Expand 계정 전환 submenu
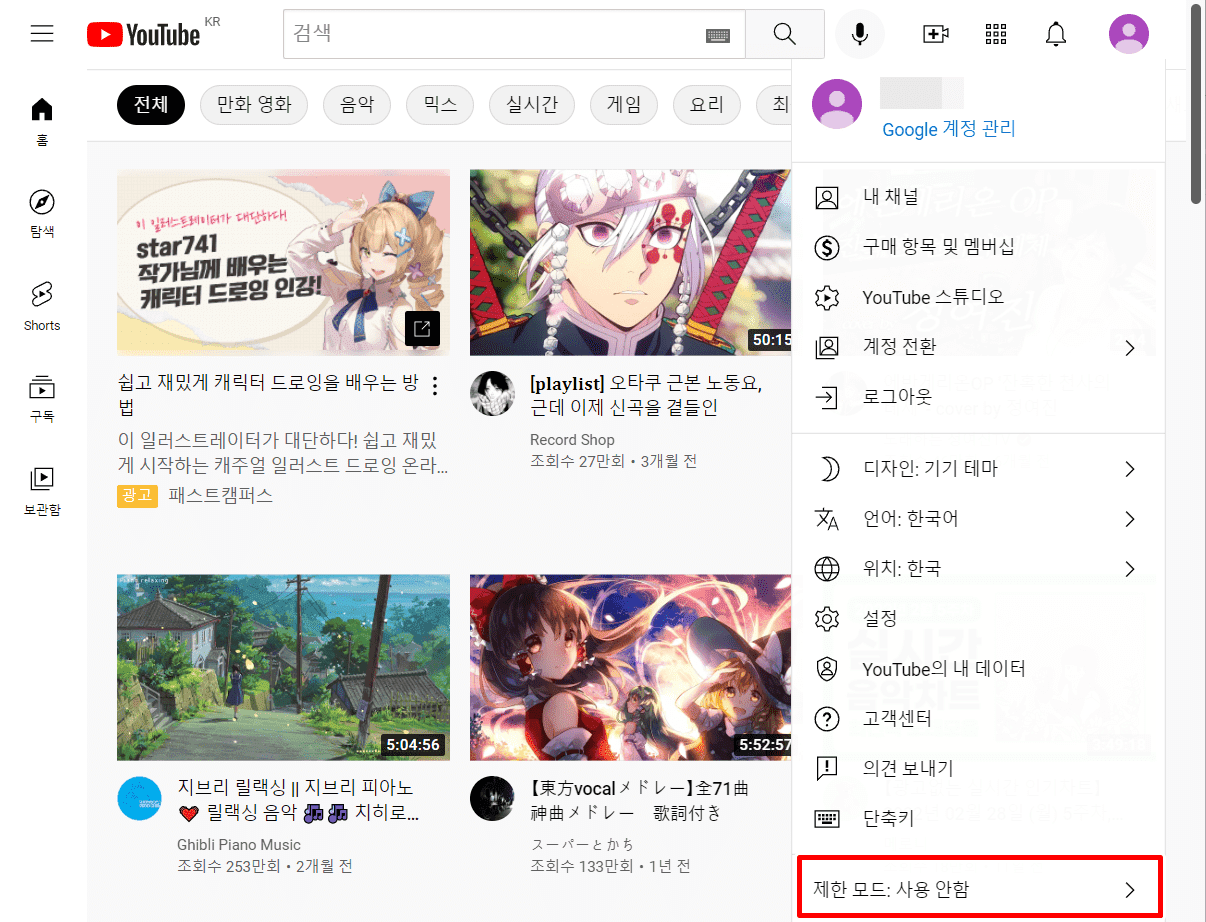This screenshot has width=1206, height=922. [978, 347]
